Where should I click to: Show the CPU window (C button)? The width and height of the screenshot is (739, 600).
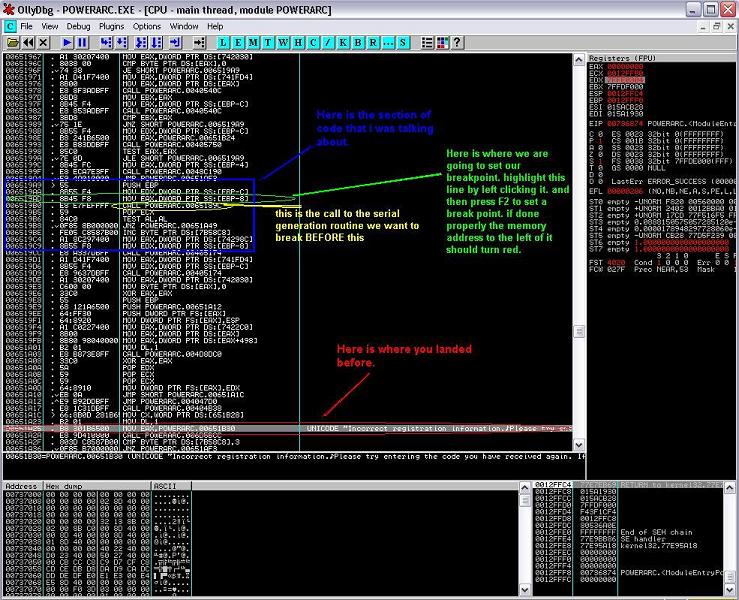[x=313, y=43]
